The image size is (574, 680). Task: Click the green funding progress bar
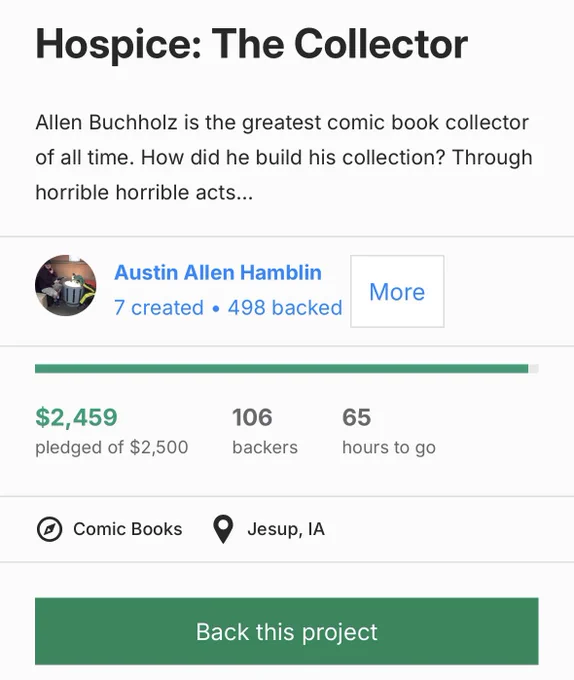[x=281, y=369]
